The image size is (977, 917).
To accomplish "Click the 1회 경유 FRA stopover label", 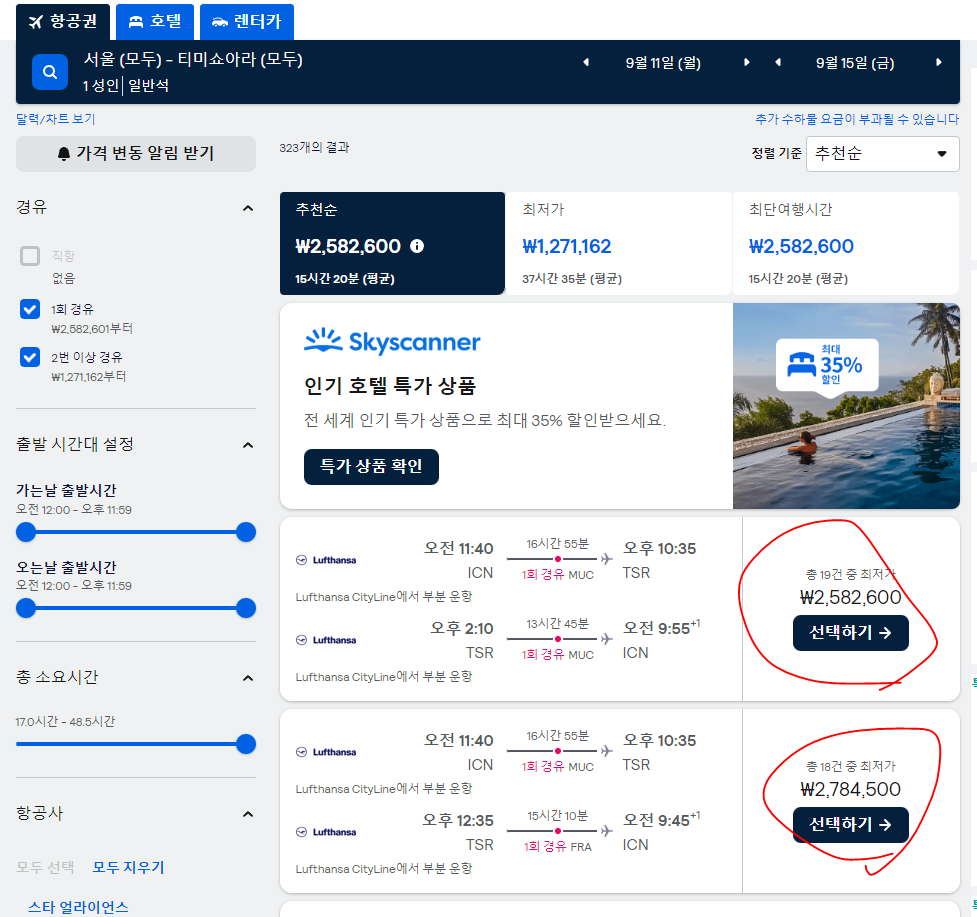I will coord(558,847).
